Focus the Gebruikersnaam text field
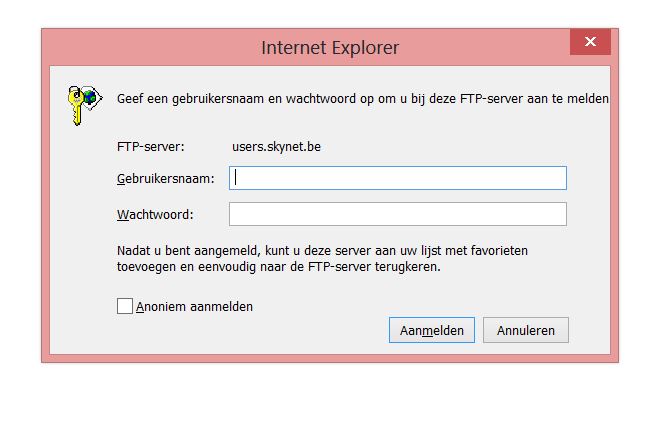This screenshot has height=440, width=661. [398, 178]
